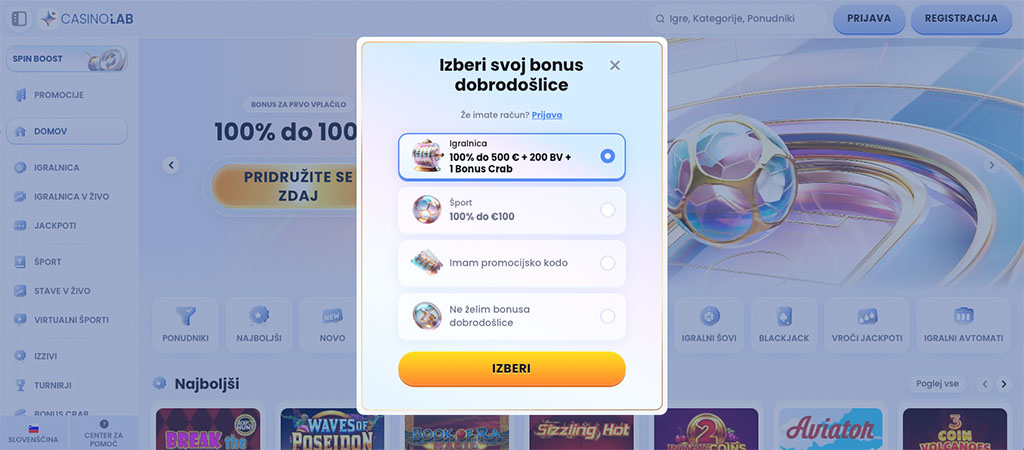1024x450 pixels.
Task: Close the welcome bonus dialog
Action: click(x=615, y=65)
